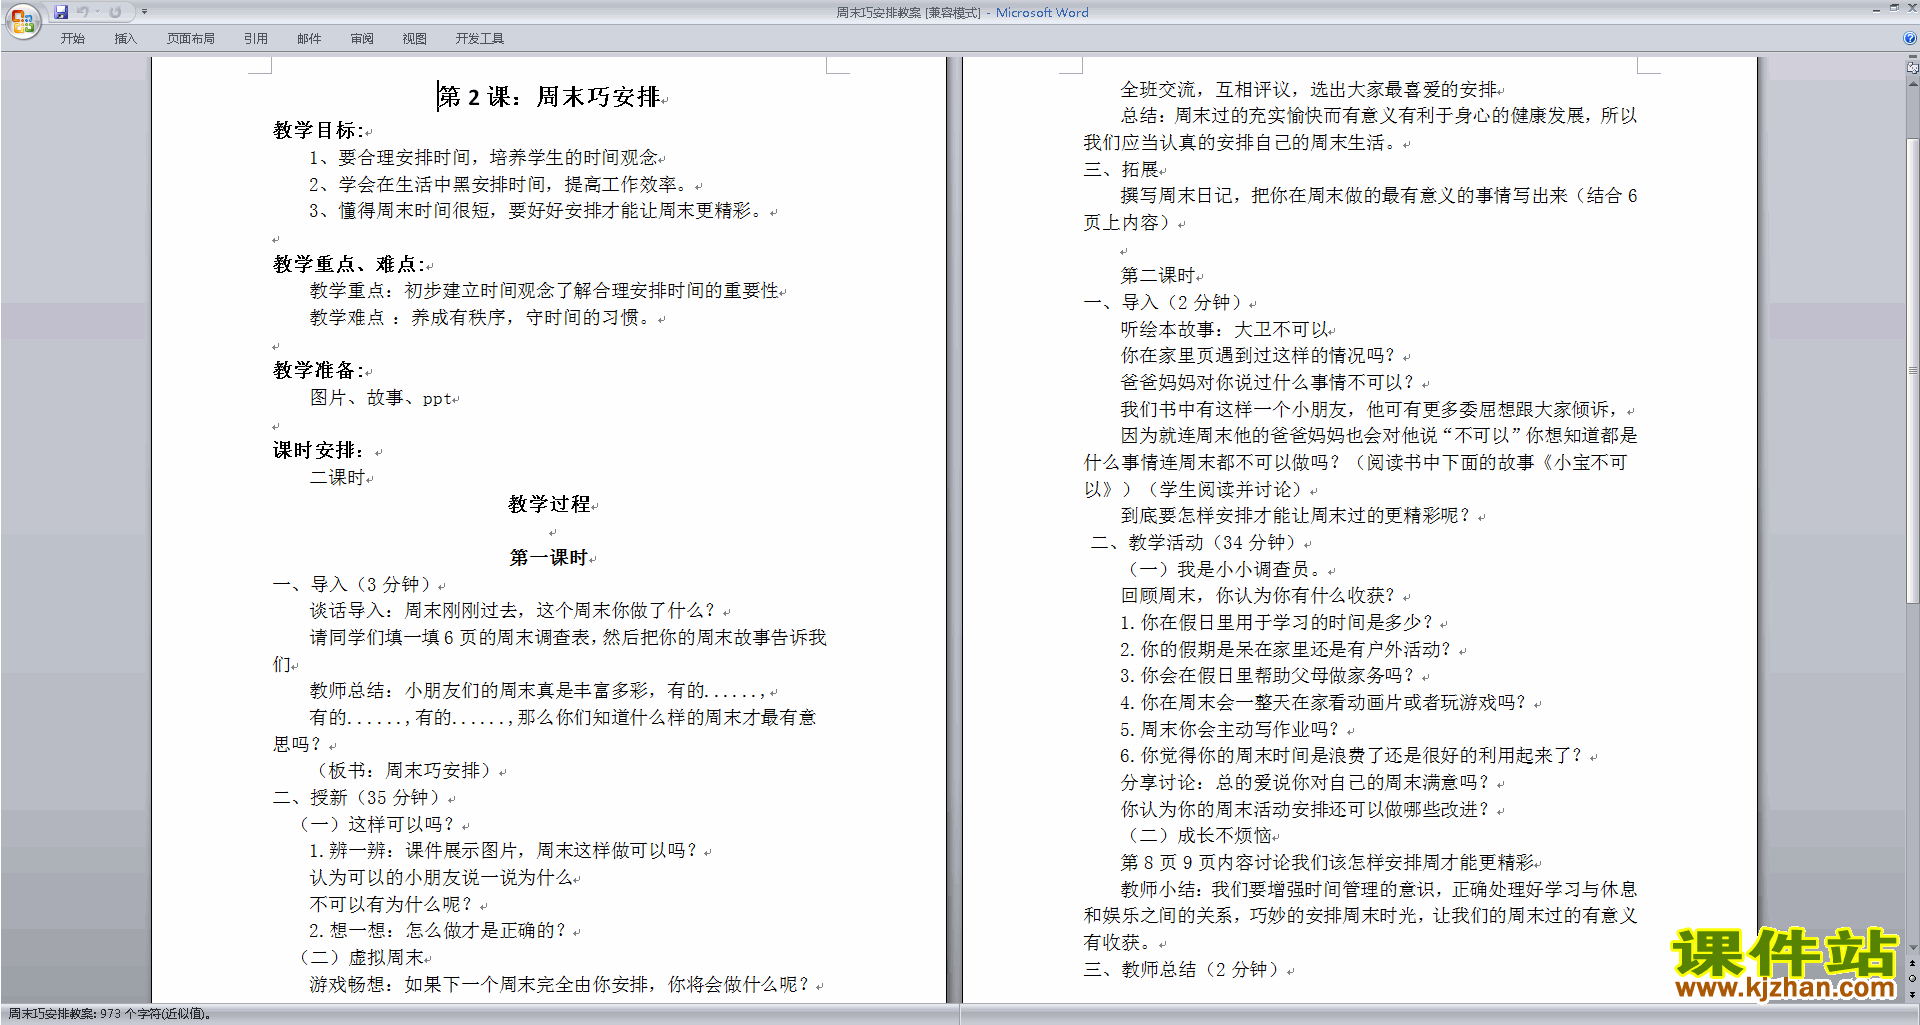1920x1025 pixels.
Task: Click the line '（板书：周末巧安排）'
Action: 404,771
